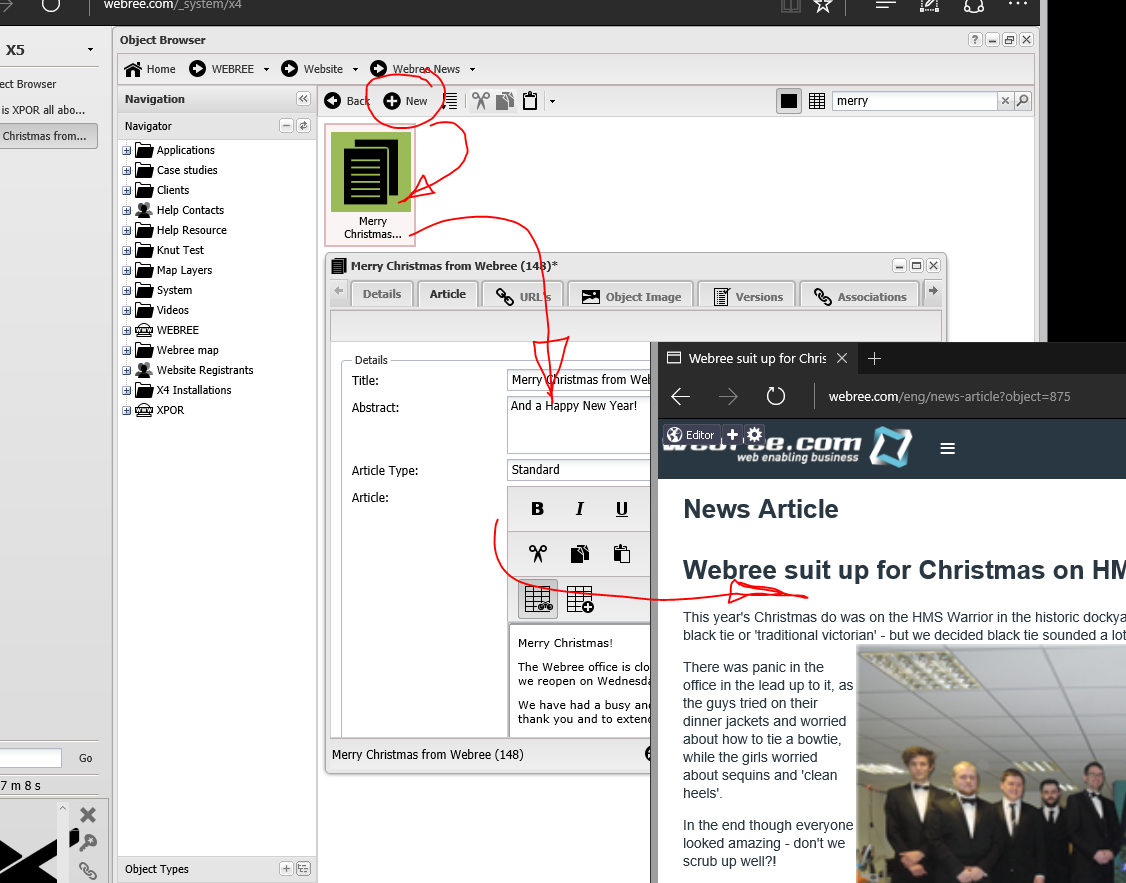The width and height of the screenshot is (1126, 883).
Task: Open the Versions tab
Action: (747, 296)
